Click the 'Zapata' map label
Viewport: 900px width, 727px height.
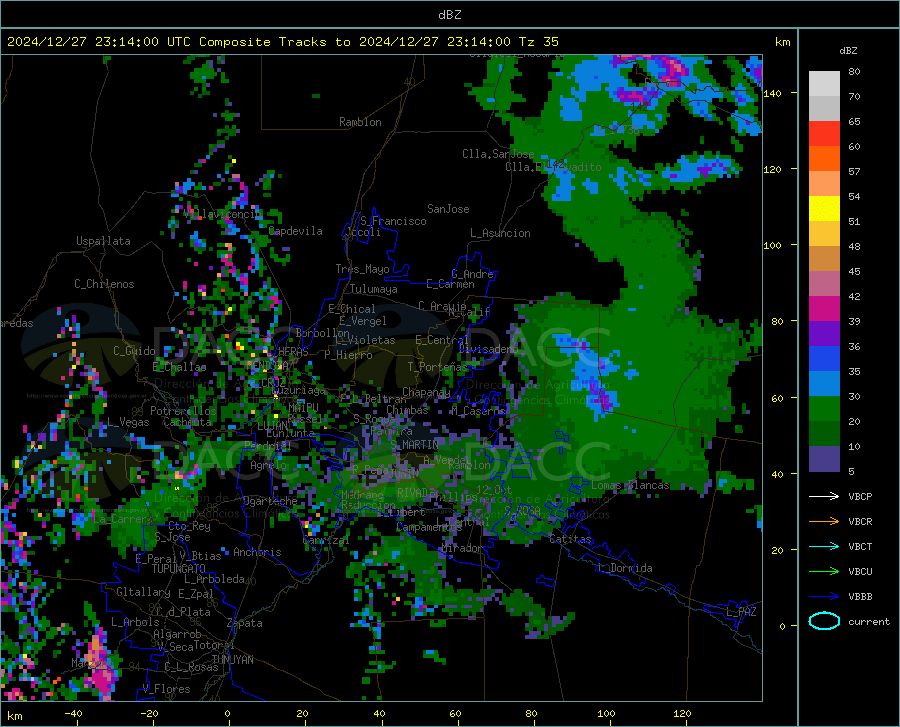[x=245, y=623]
